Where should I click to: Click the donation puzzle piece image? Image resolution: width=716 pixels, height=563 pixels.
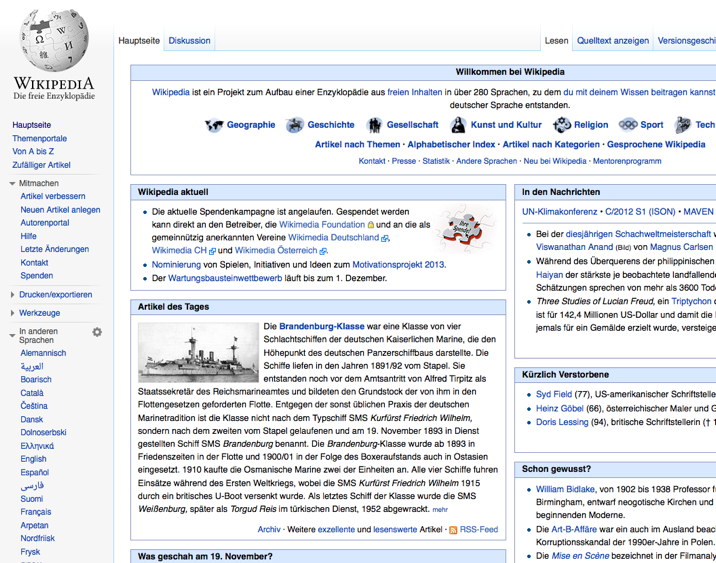pos(464,228)
